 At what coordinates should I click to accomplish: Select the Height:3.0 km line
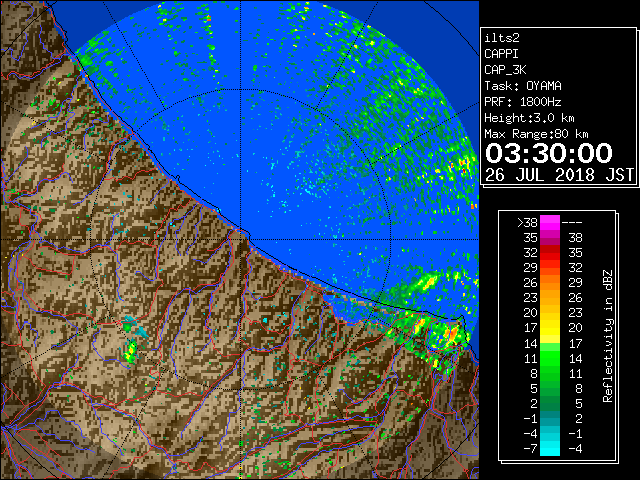529,118
